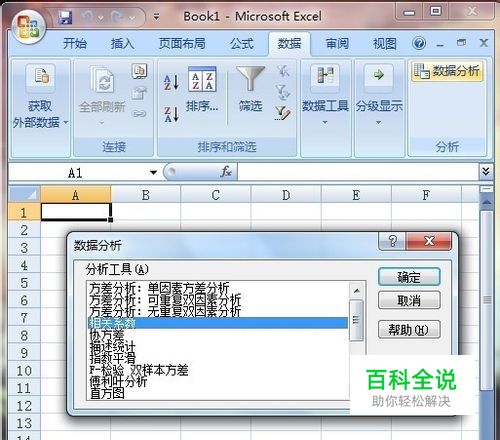Expand the 分级显示 dropdown arrow
500x440 pixels.
[x=378, y=122]
